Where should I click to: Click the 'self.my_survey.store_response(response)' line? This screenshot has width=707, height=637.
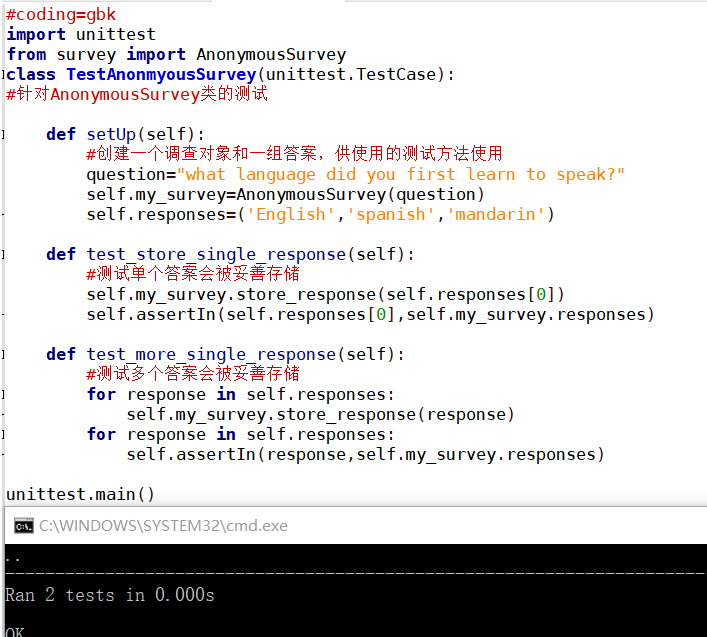[321, 415]
